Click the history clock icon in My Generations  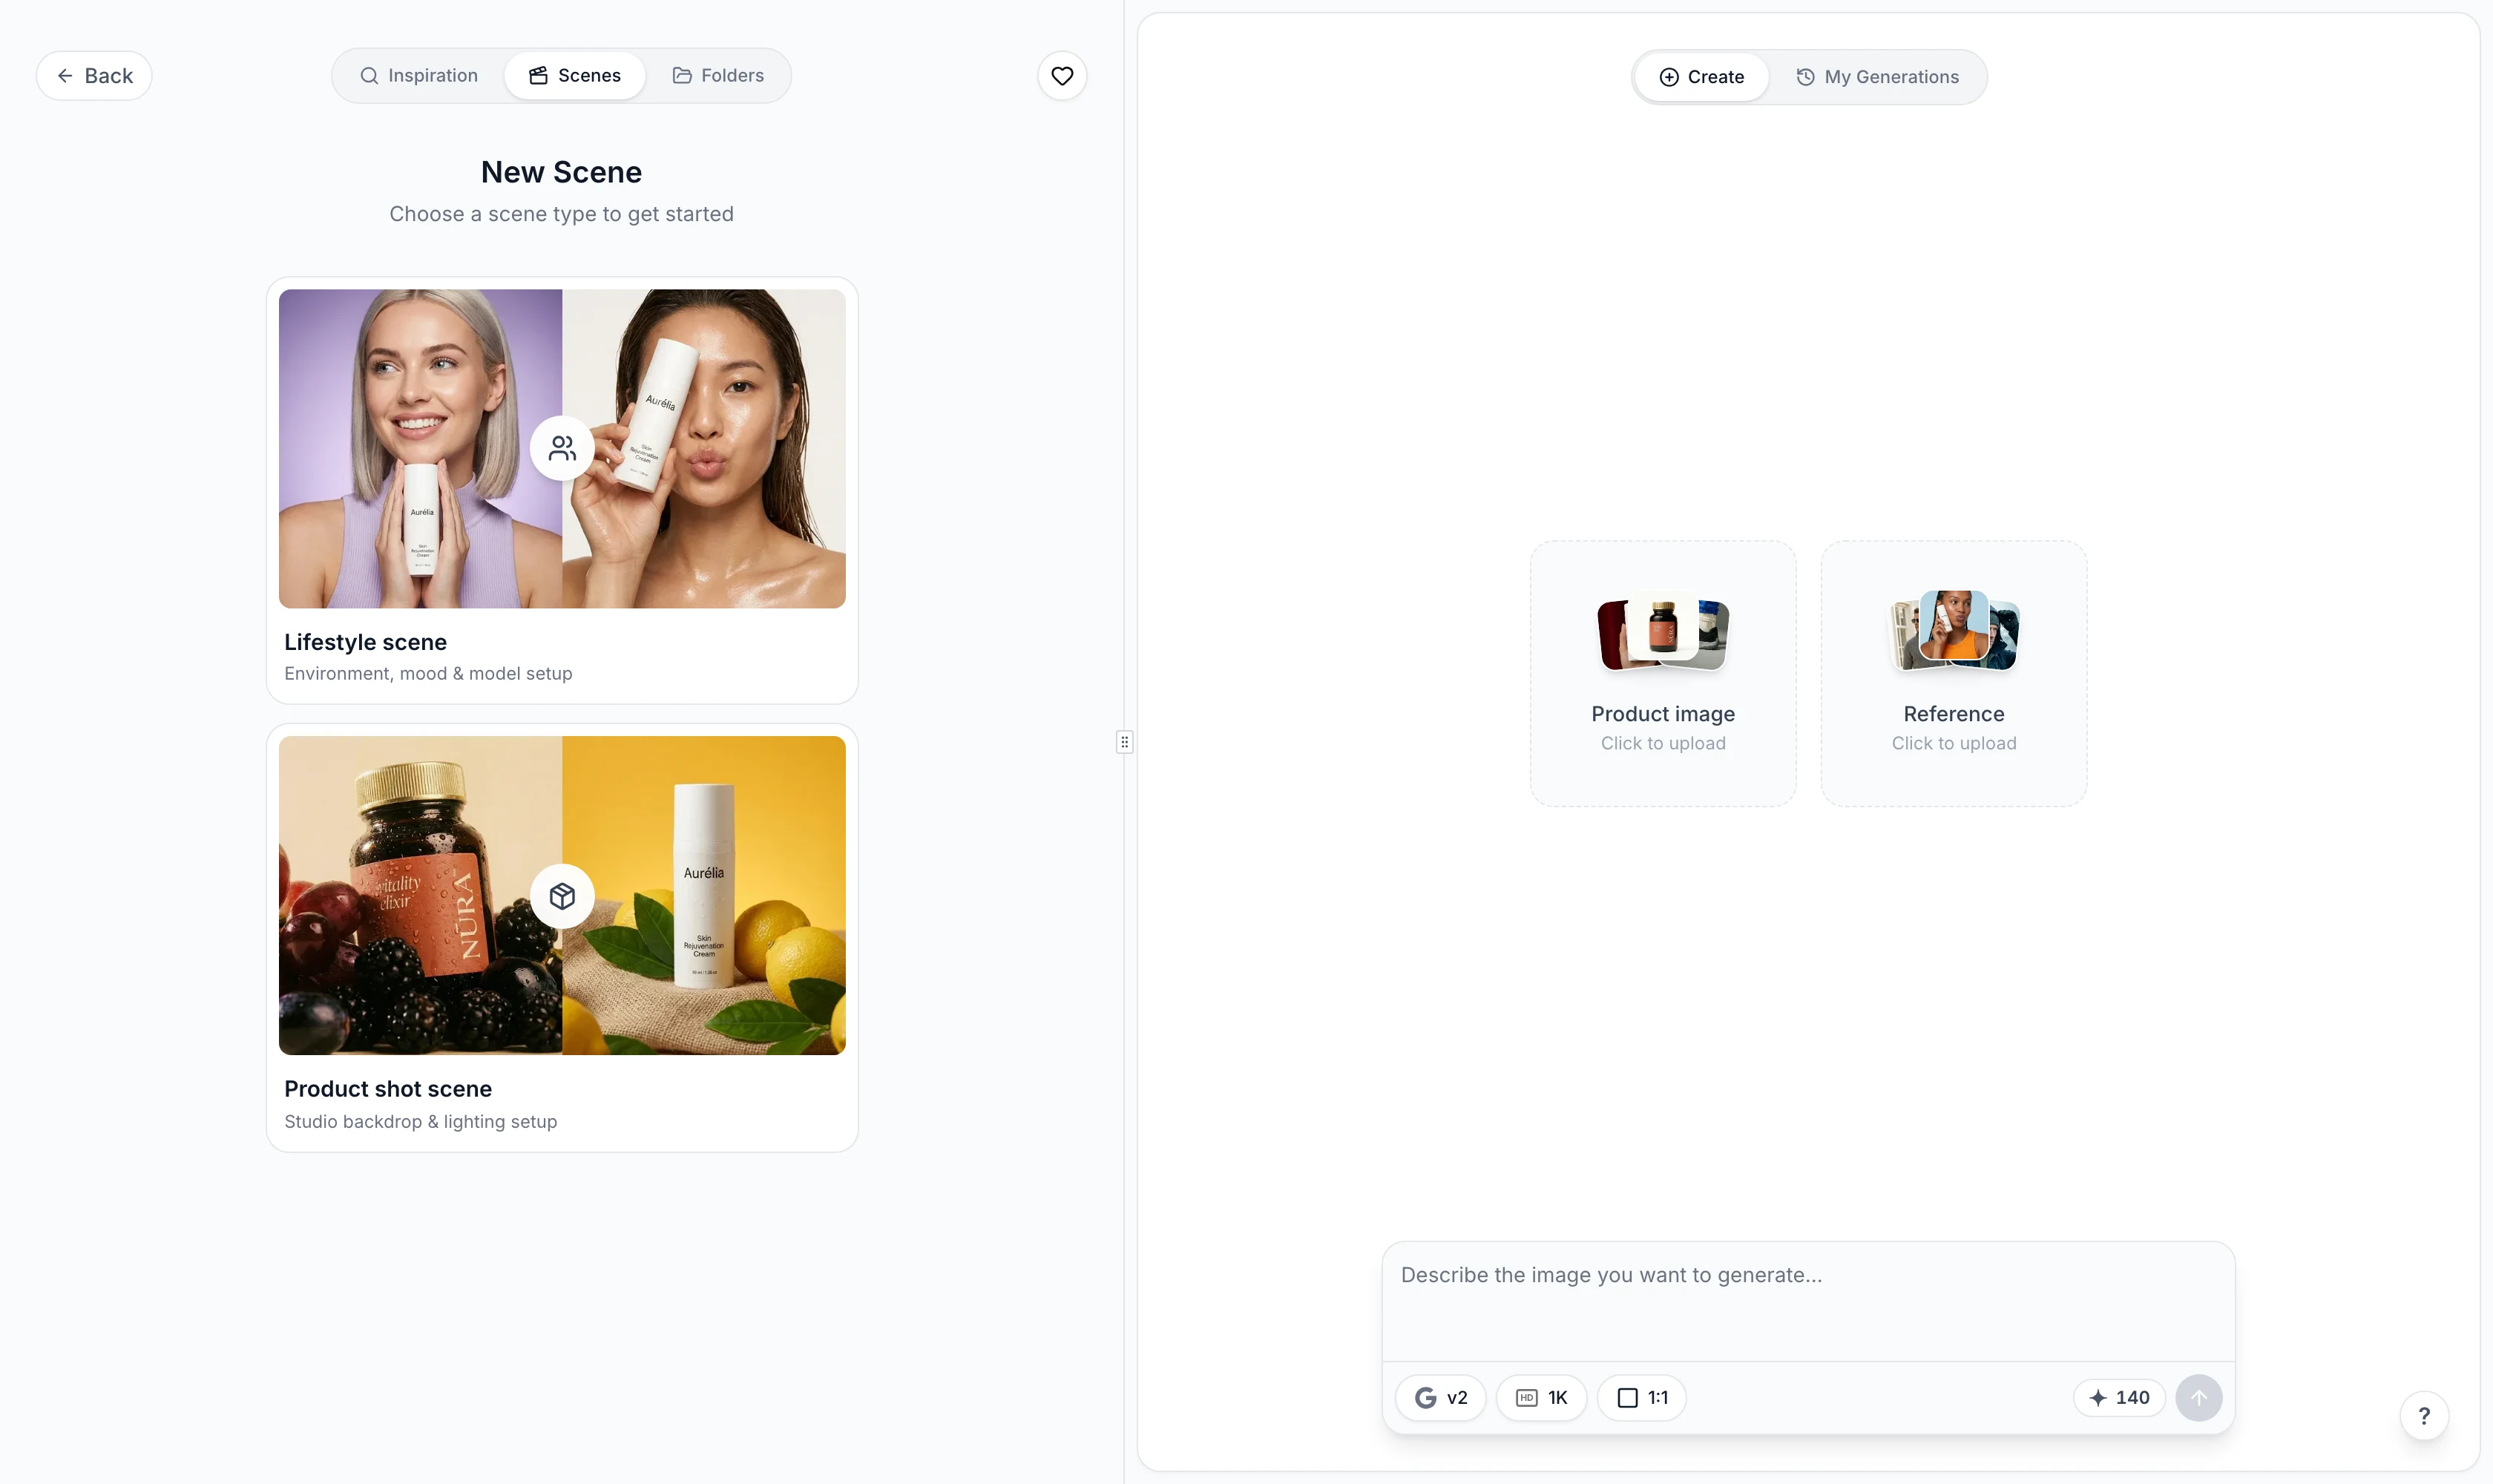click(1805, 77)
